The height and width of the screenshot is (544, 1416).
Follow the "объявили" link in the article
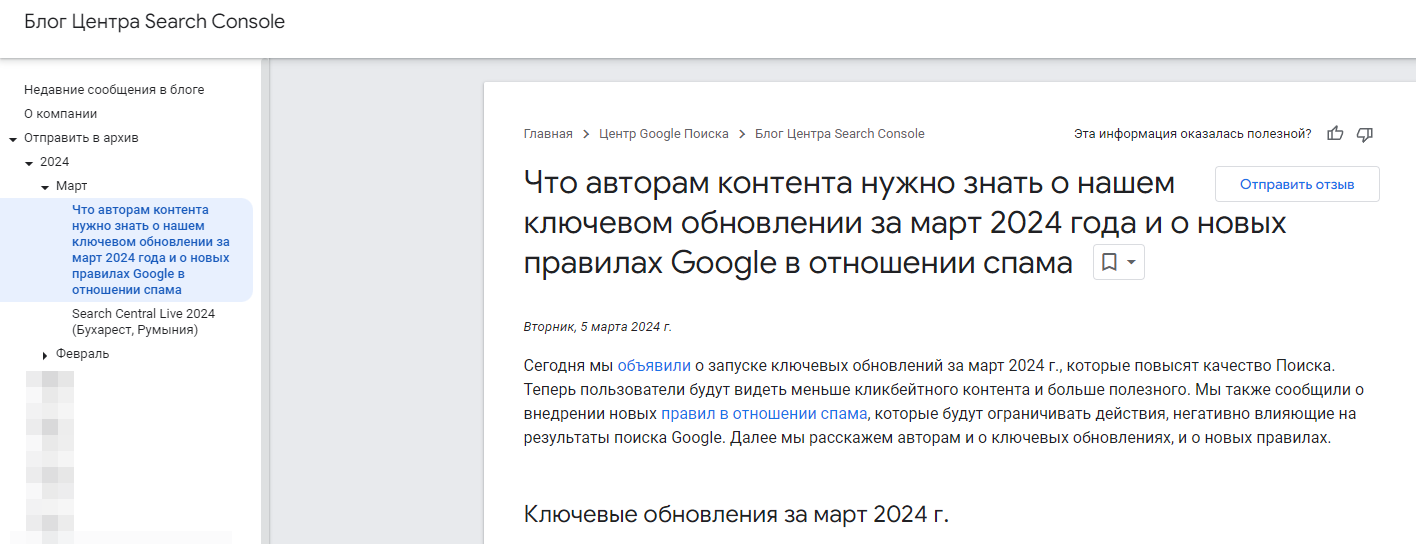(653, 364)
